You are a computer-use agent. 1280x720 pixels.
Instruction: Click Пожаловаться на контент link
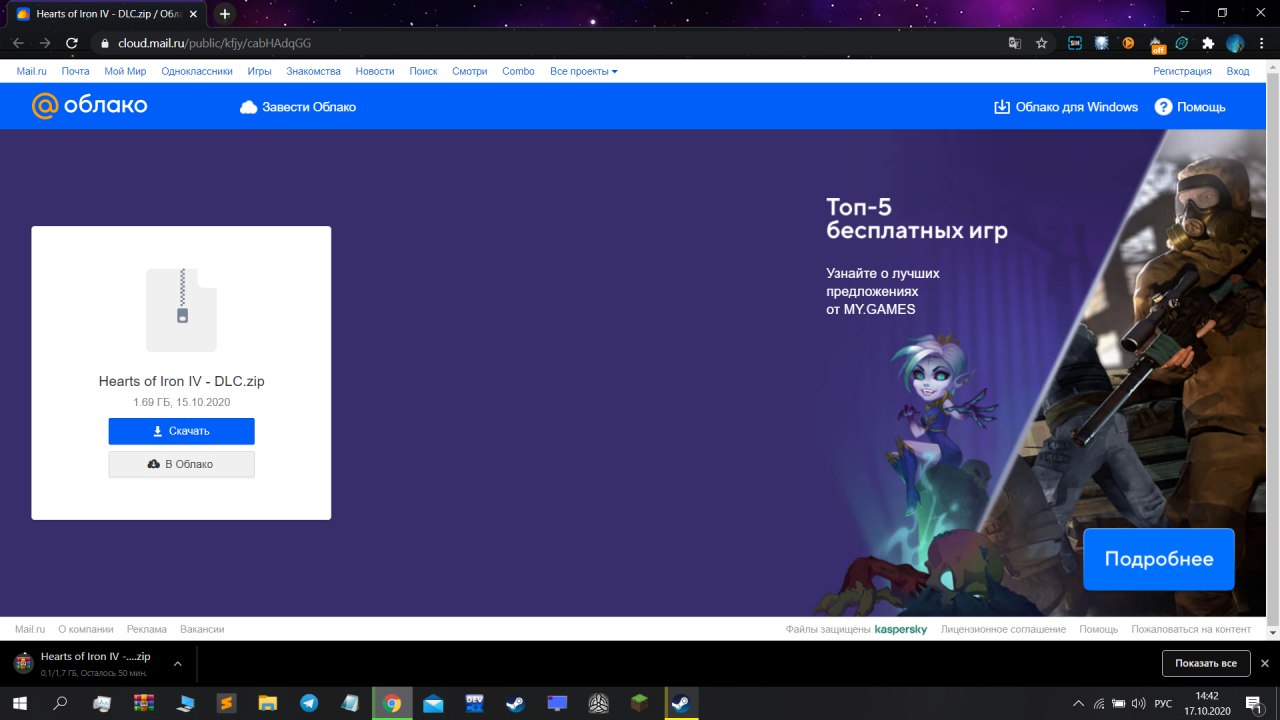click(x=1191, y=629)
